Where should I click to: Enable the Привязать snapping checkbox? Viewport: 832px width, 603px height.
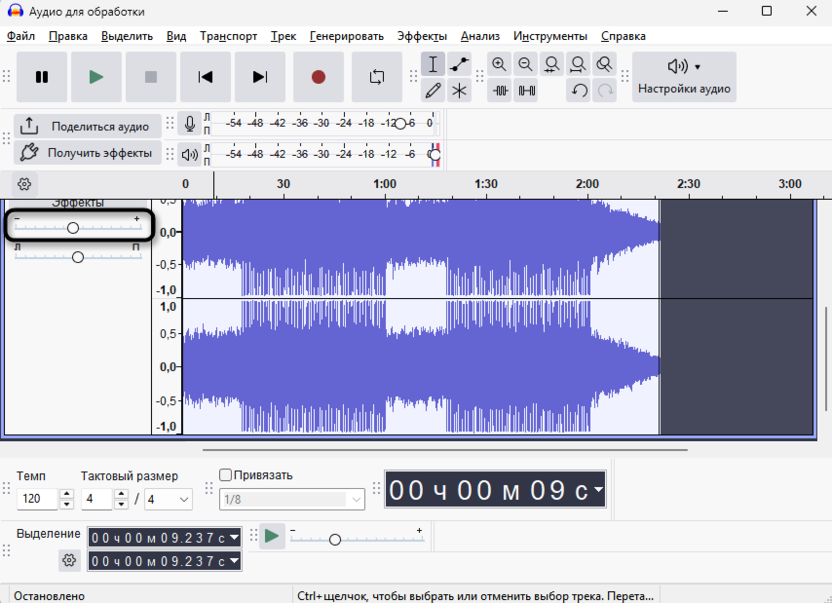[x=225, y=475]
